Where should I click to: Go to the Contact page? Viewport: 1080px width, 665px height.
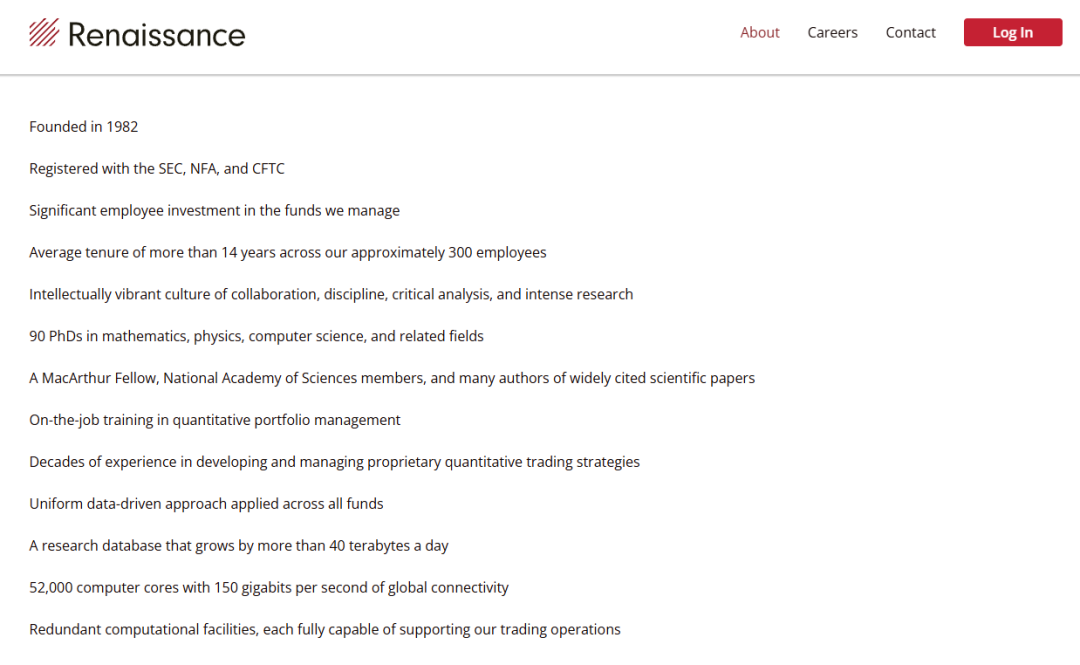[x=911, y=32]
